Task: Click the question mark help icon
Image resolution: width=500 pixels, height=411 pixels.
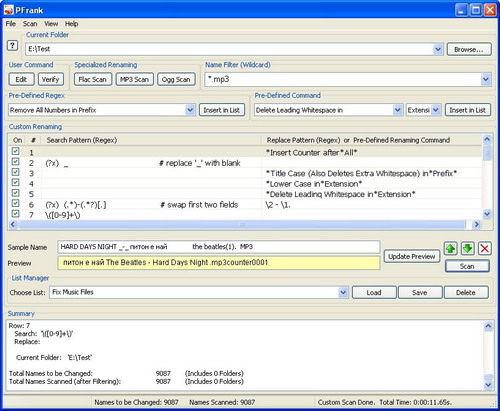Action: 12,45
